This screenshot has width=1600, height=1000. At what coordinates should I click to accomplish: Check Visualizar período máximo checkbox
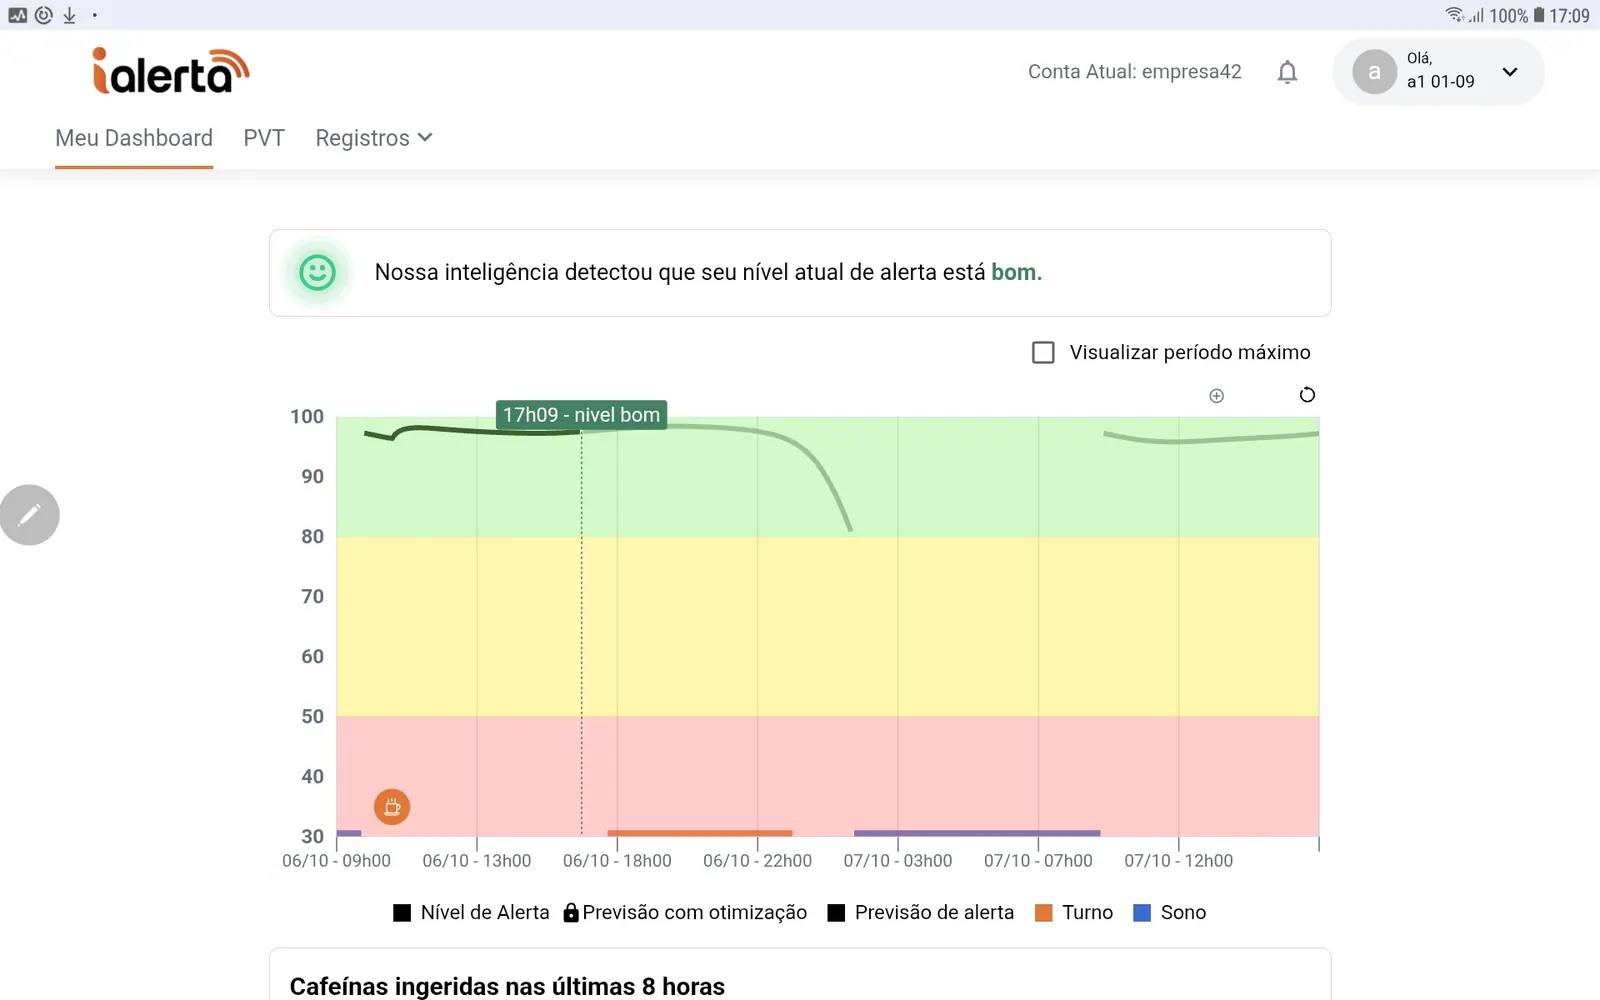coord(1043,352)
